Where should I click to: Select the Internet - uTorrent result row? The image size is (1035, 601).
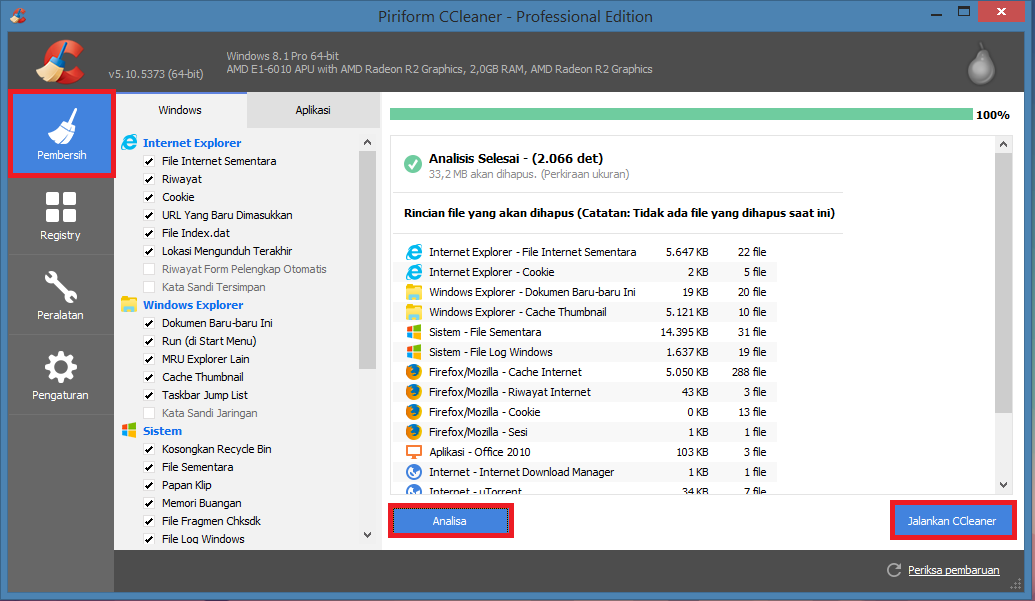585,490
